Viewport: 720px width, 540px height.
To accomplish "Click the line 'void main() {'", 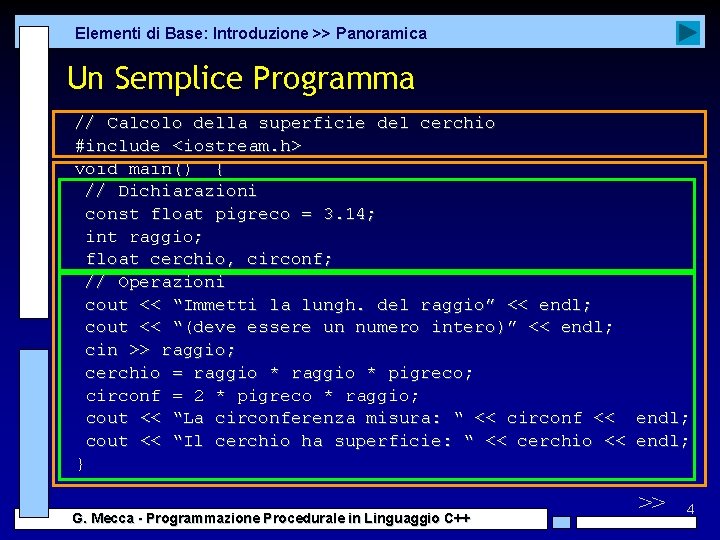I will [x=149, y=169].
